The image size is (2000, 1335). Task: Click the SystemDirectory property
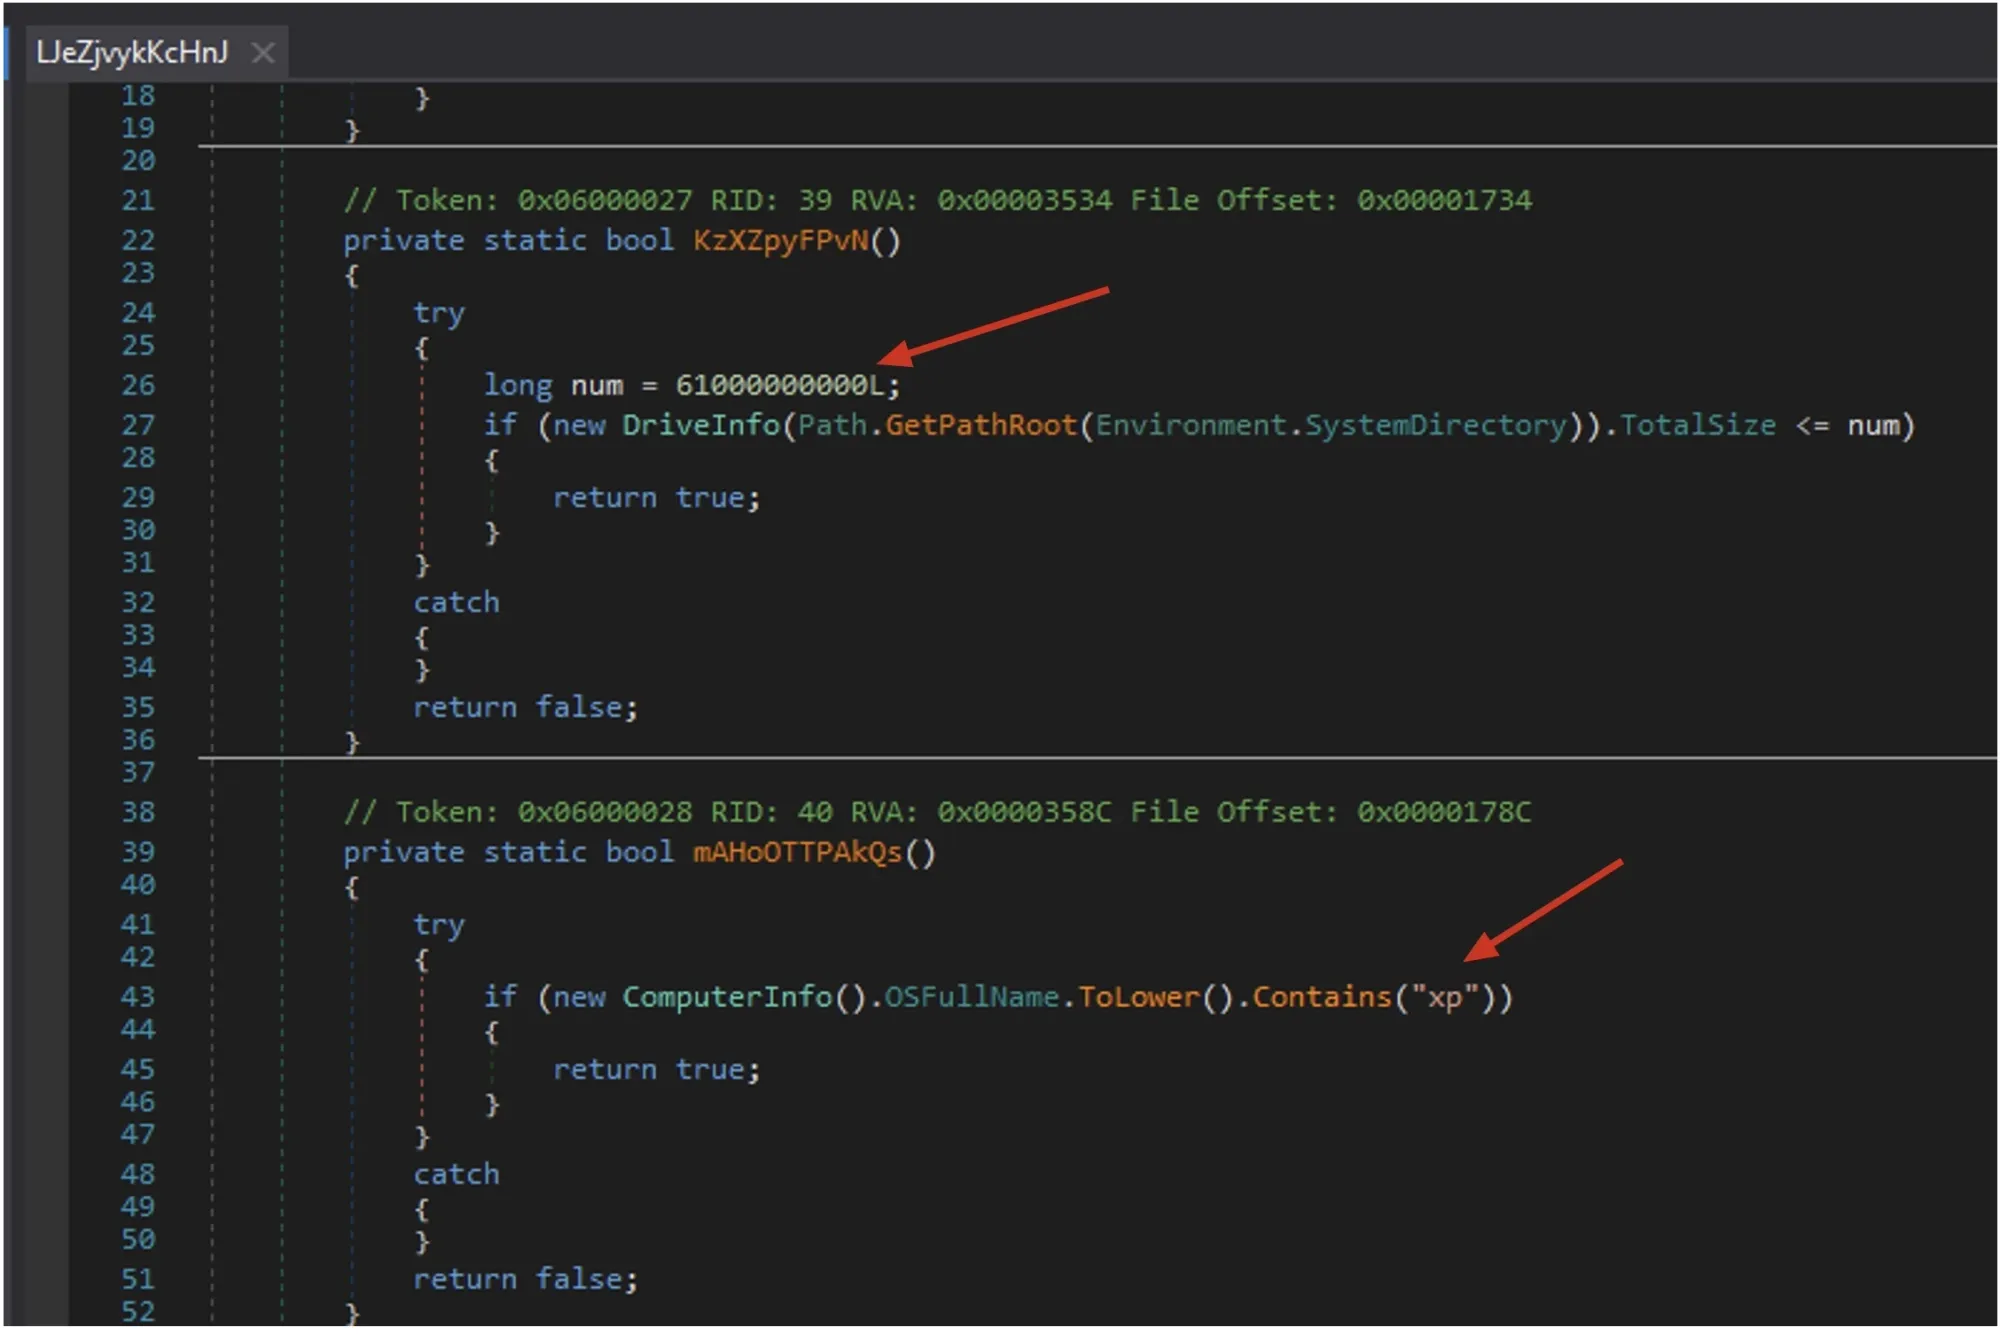pyautogui.click(x=1436, y=426)
